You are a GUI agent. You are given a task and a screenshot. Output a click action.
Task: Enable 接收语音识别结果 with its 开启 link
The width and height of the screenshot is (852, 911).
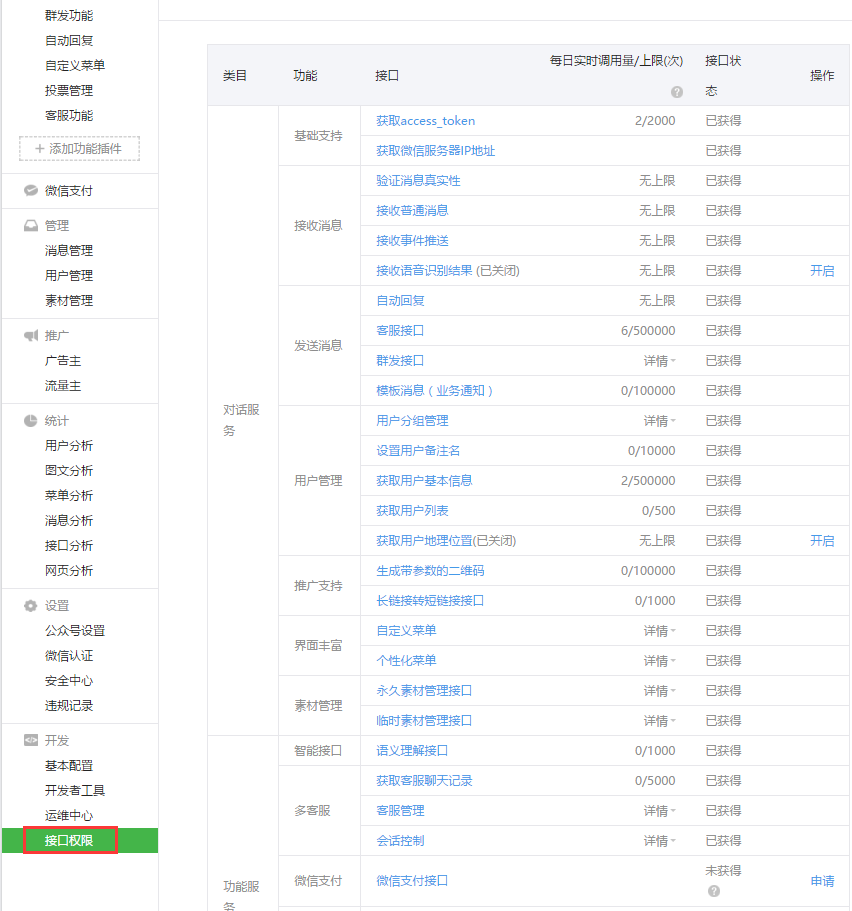pyautogui.click(x=822, y=271)
